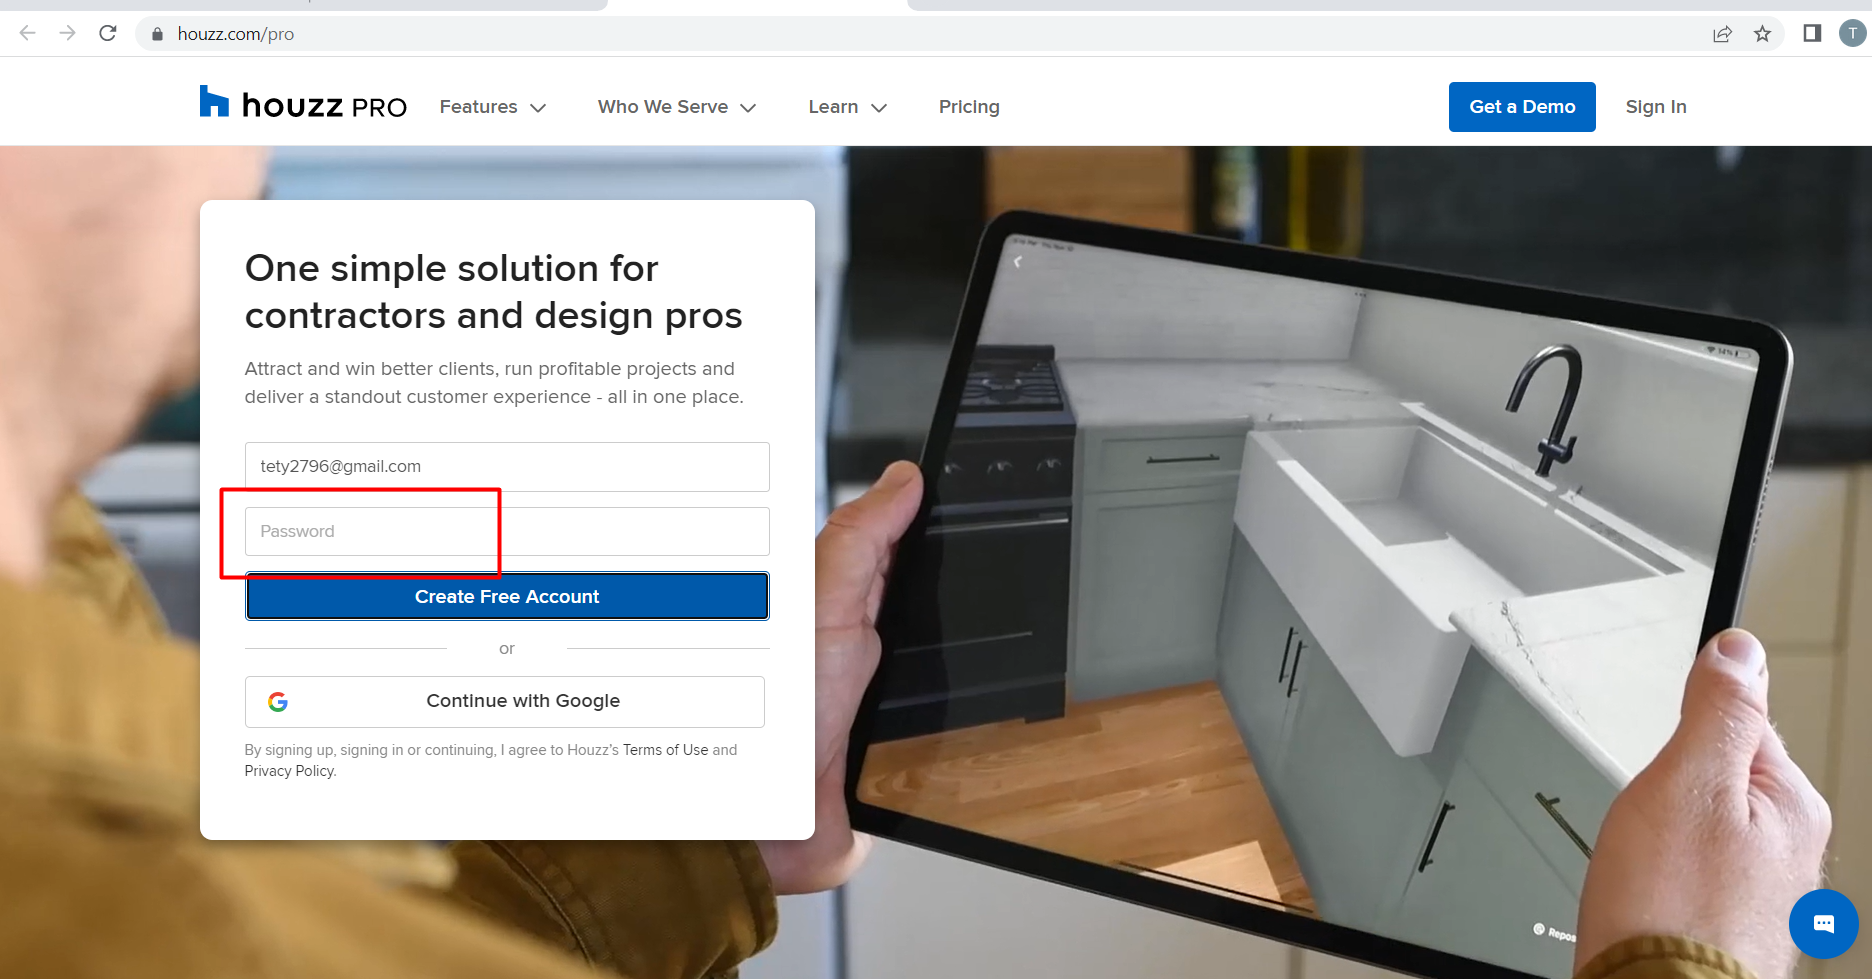1872x979 pixels.
Task: Bookmark this page with the star icon
Action: click(x=1762, y=34)
